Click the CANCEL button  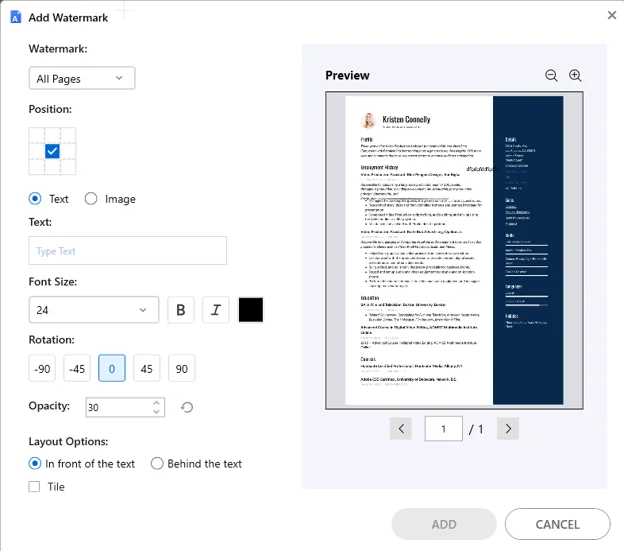pyautogui.click(x=558, y=524)
